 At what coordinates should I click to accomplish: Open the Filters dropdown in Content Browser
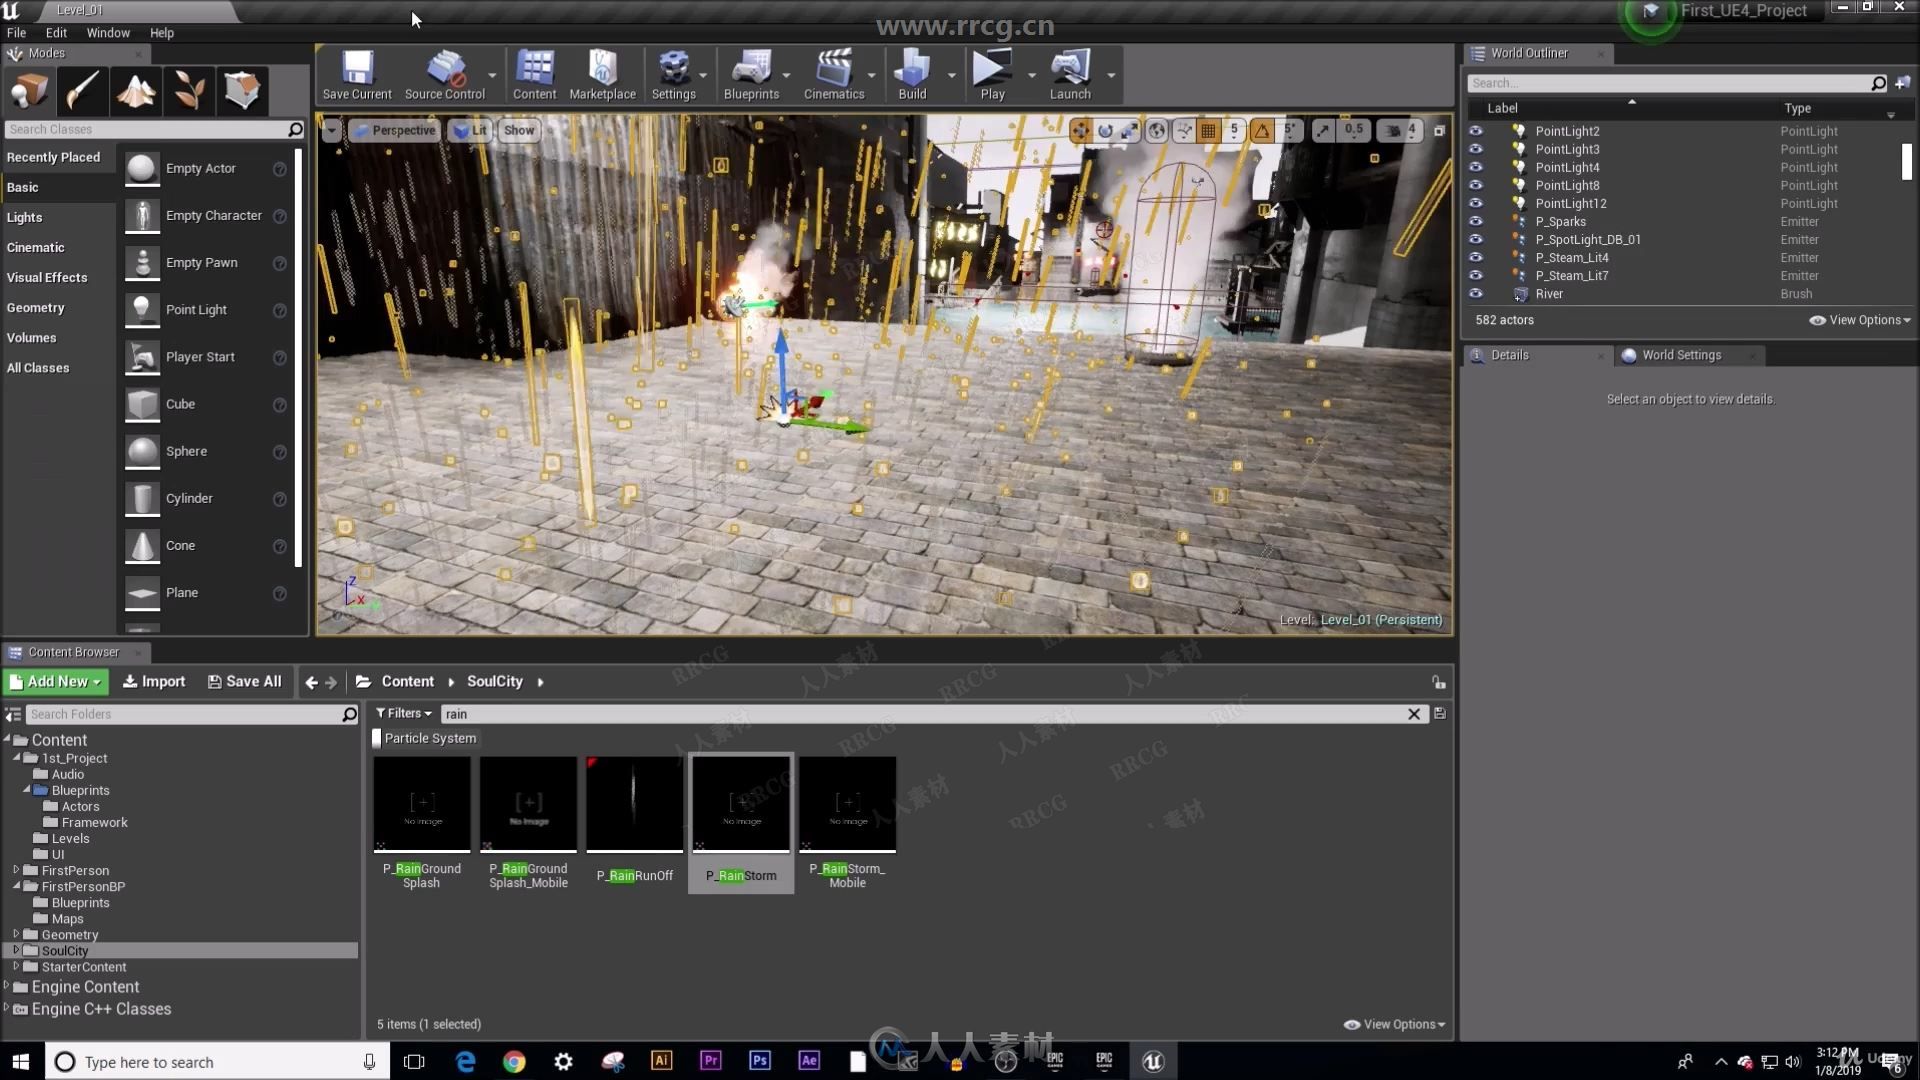pos(403,713)
